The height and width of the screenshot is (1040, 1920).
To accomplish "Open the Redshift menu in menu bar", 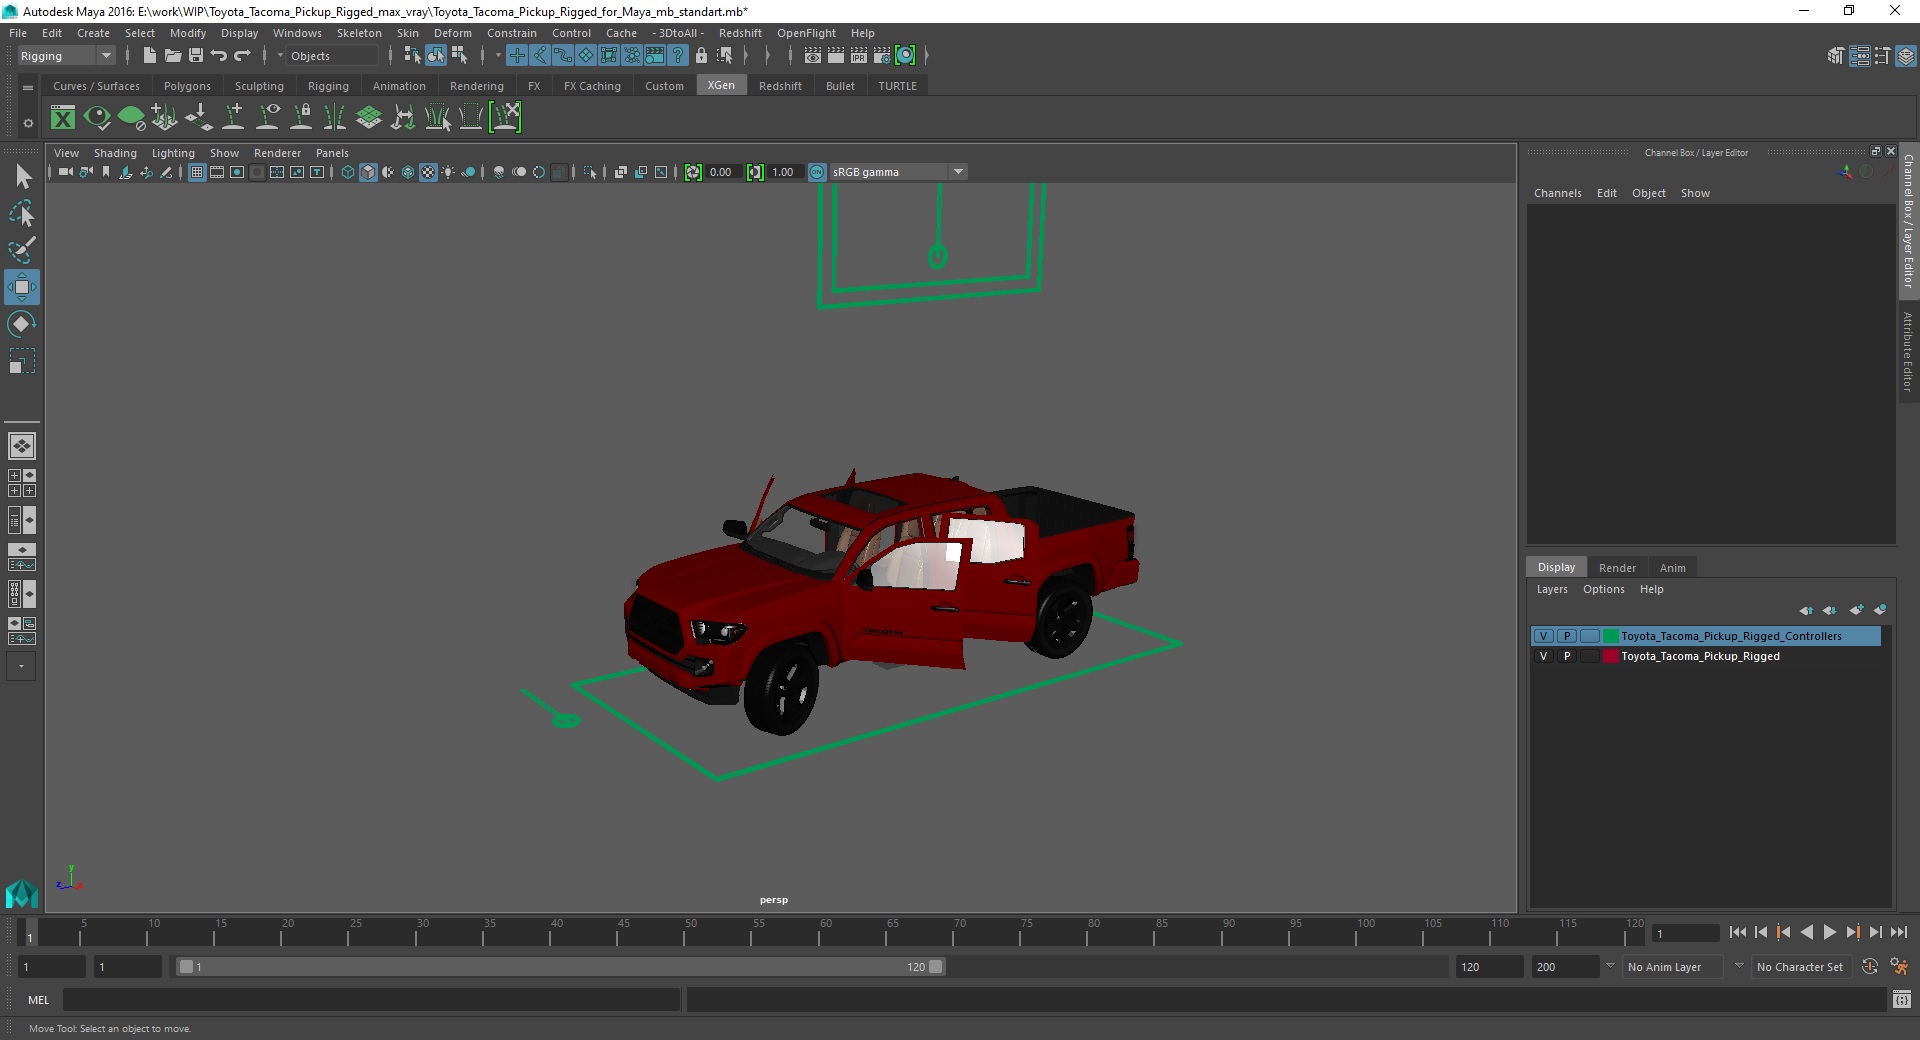I will click(x=739, y=33).
